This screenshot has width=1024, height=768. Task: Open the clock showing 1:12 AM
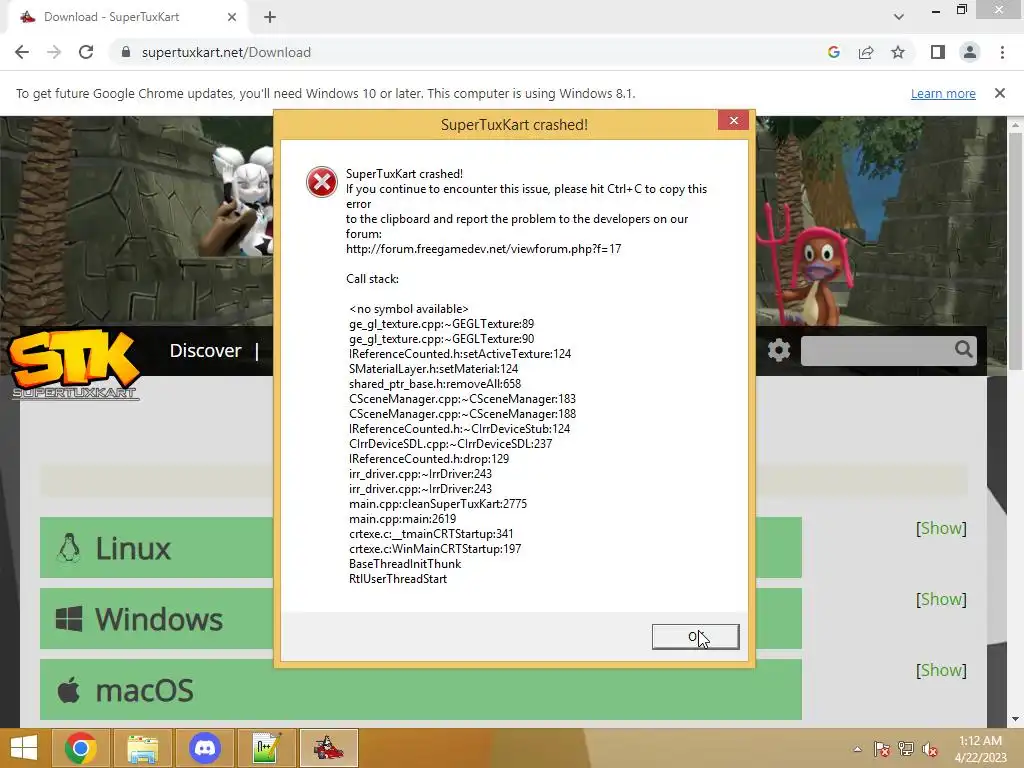point(980,749)
